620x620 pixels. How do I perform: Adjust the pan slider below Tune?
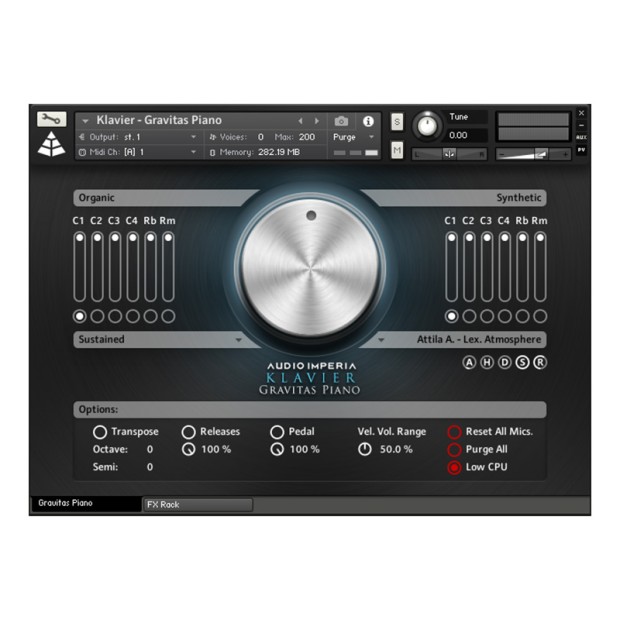(449, 154)
